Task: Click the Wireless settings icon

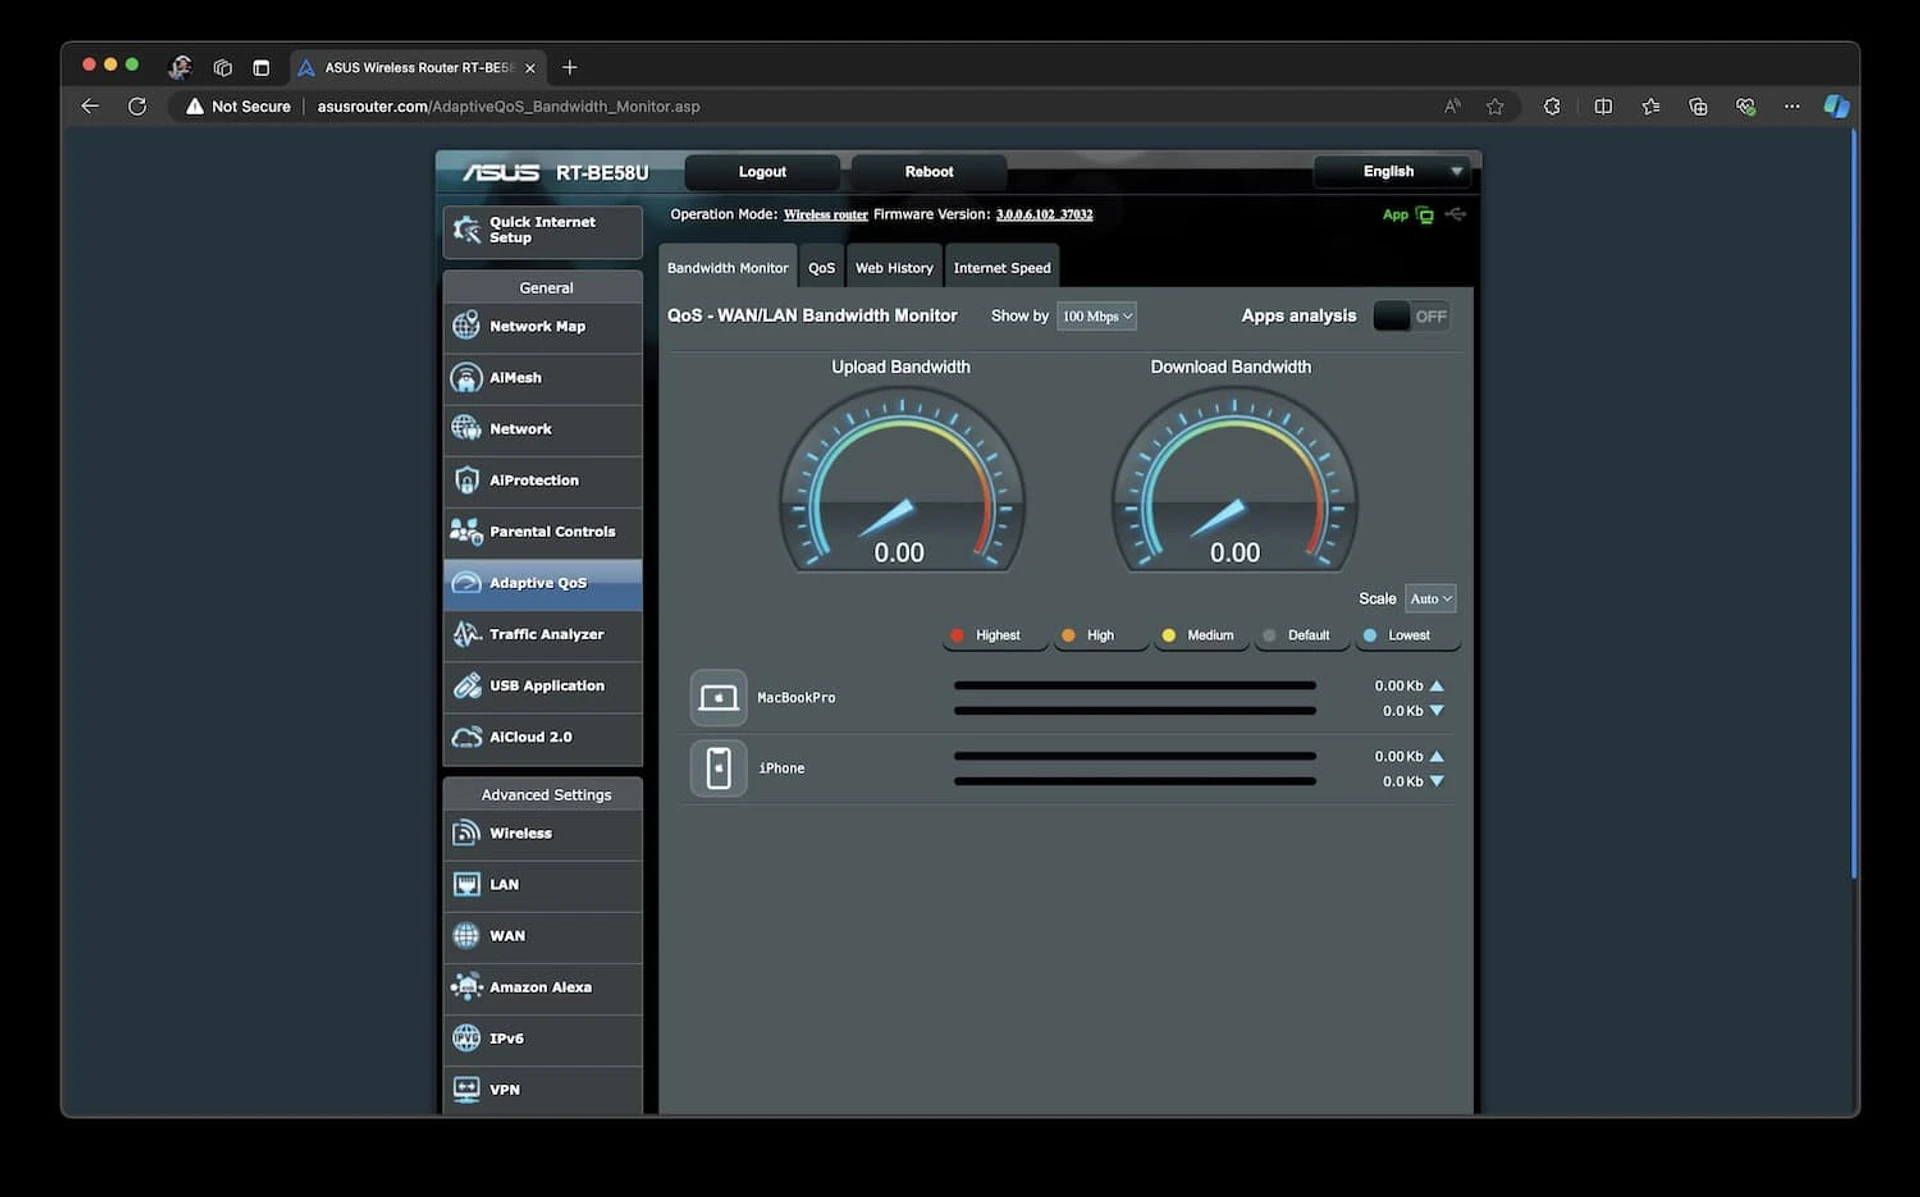Action: click(x=466, y=833)
